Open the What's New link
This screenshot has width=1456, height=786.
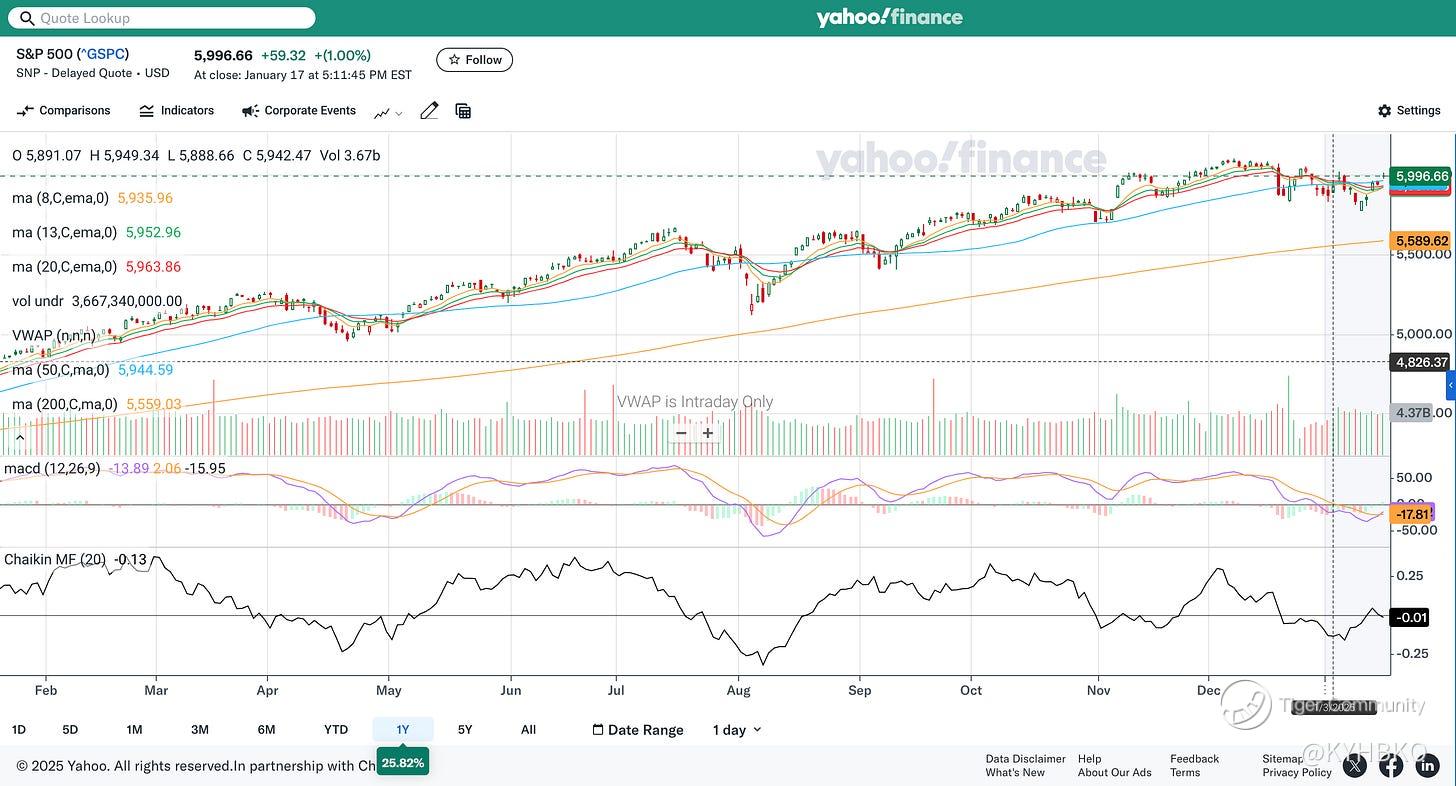pos(1015,773)
